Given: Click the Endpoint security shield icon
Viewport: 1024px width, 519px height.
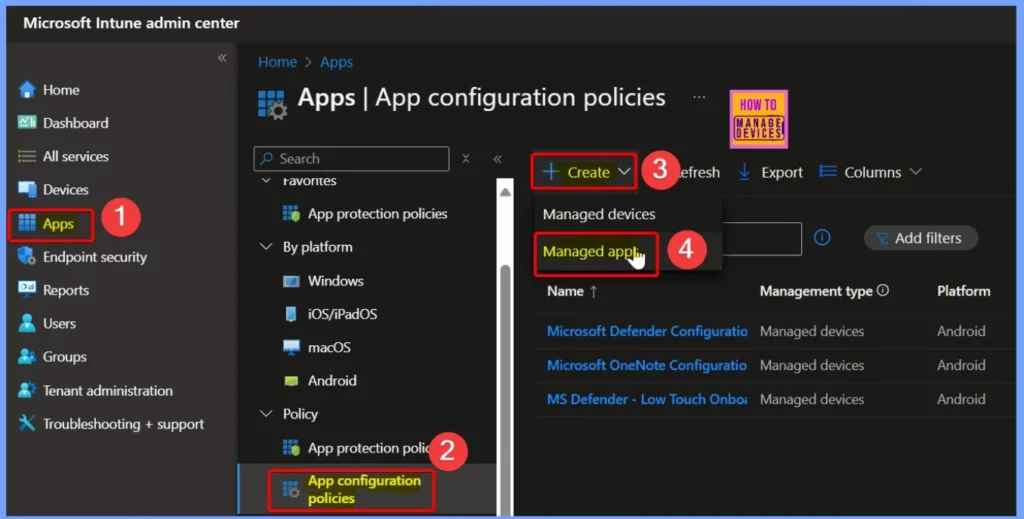Looking at the screenshot, I should coord(27,256).
